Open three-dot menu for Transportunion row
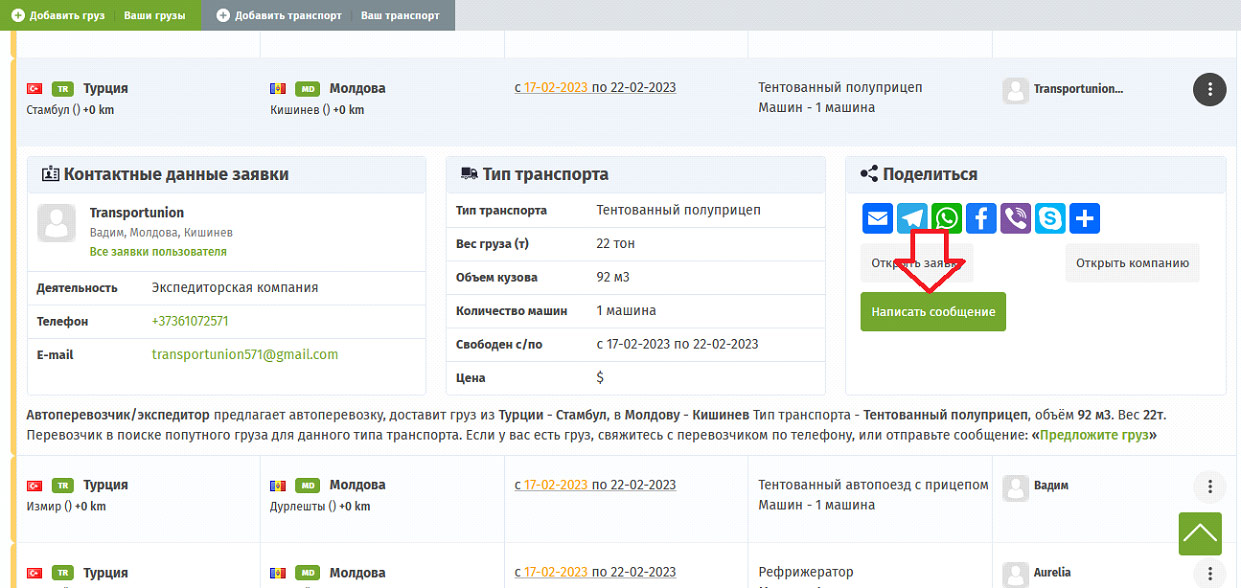The width and height of the screenshot is (1241, 588). point(1209,89)
